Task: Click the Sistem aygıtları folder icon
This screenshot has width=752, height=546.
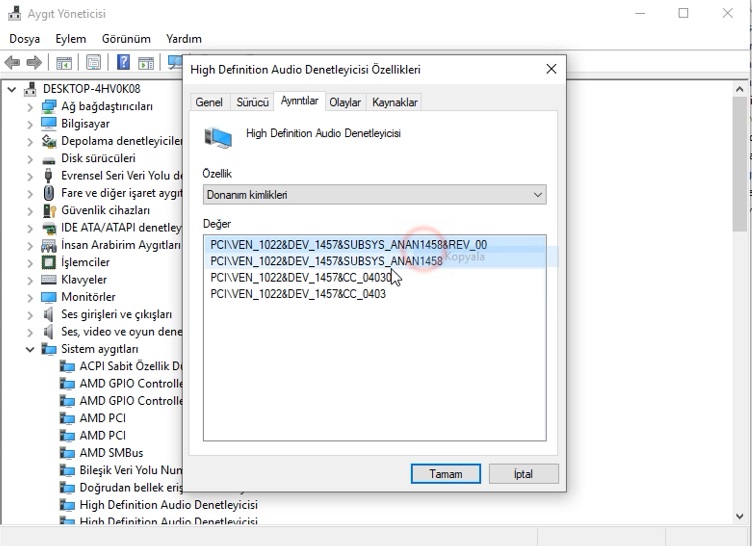Action: [x=48, y=349]
